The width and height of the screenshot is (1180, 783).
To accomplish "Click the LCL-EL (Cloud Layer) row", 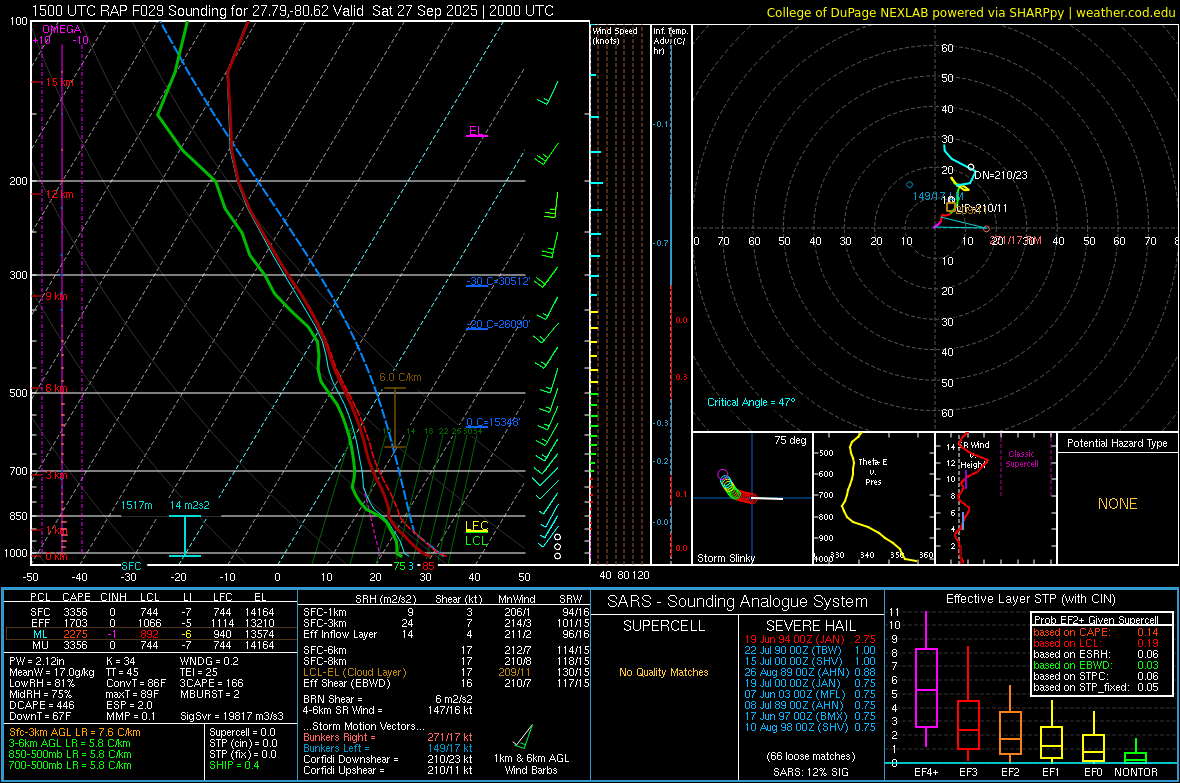I will (446, 672).
